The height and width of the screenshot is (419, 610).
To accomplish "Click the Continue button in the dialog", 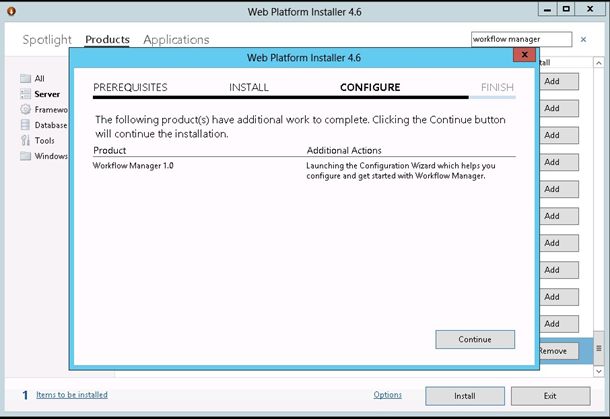I will tap(475, 339).
